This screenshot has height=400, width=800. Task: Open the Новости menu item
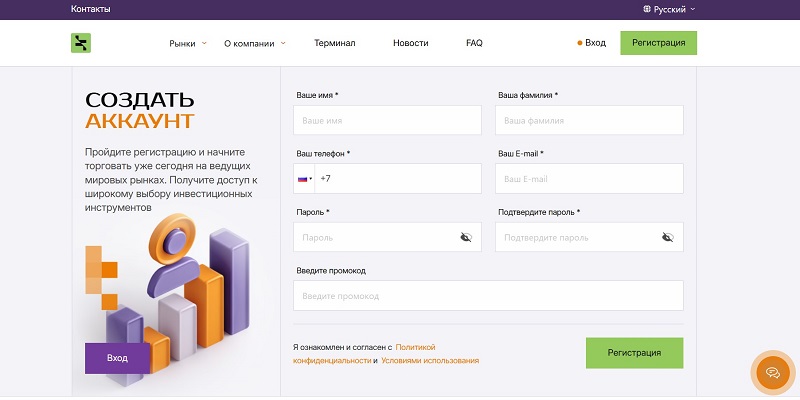click(x=410, y=43)
